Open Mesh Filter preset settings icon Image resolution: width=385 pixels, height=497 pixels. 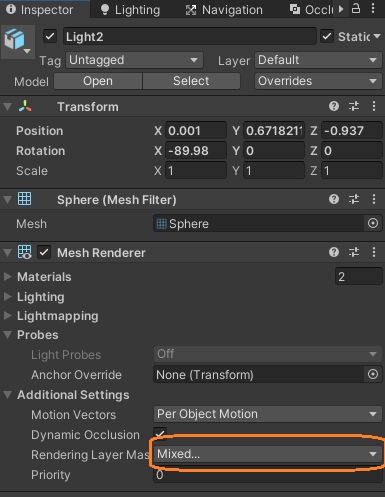[x=354, y=199]
